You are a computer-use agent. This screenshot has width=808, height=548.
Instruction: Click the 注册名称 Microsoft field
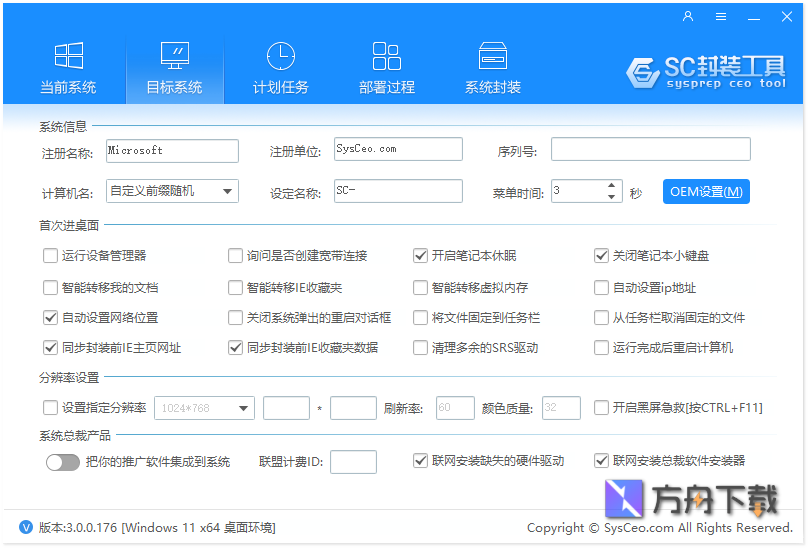172,151
